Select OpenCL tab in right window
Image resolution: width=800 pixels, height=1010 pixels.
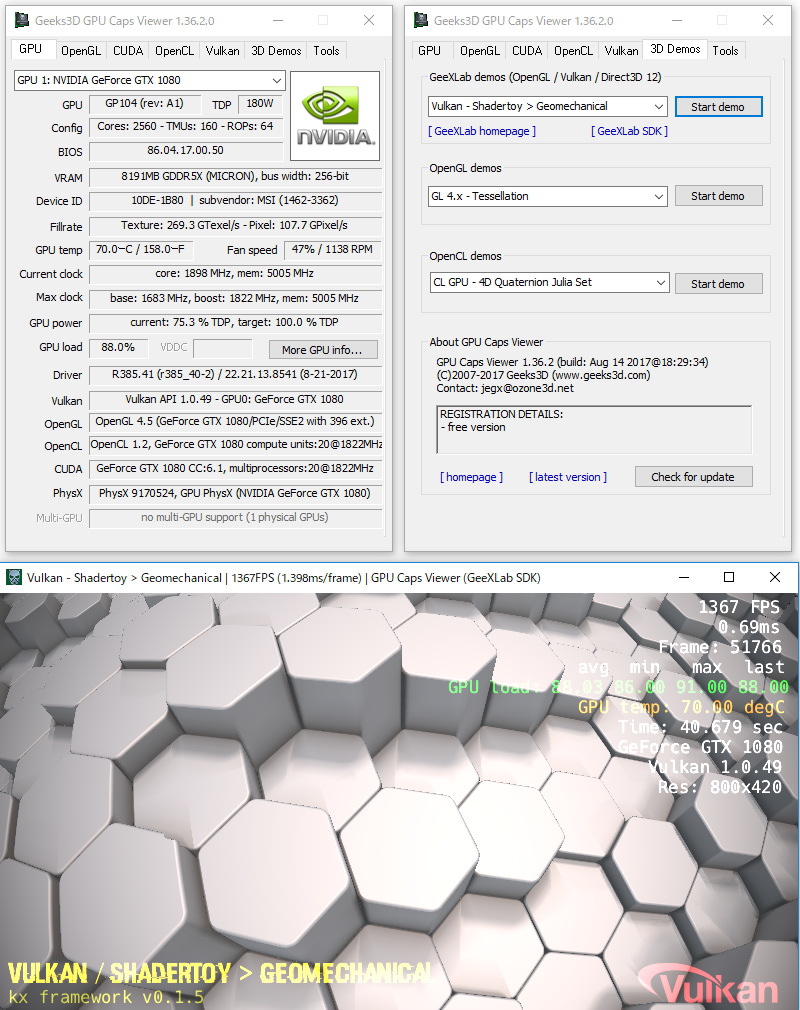(x=573, y=51)
